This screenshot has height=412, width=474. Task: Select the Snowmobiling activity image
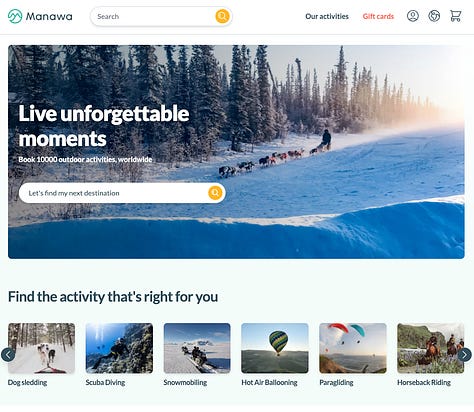click(197, 348)
